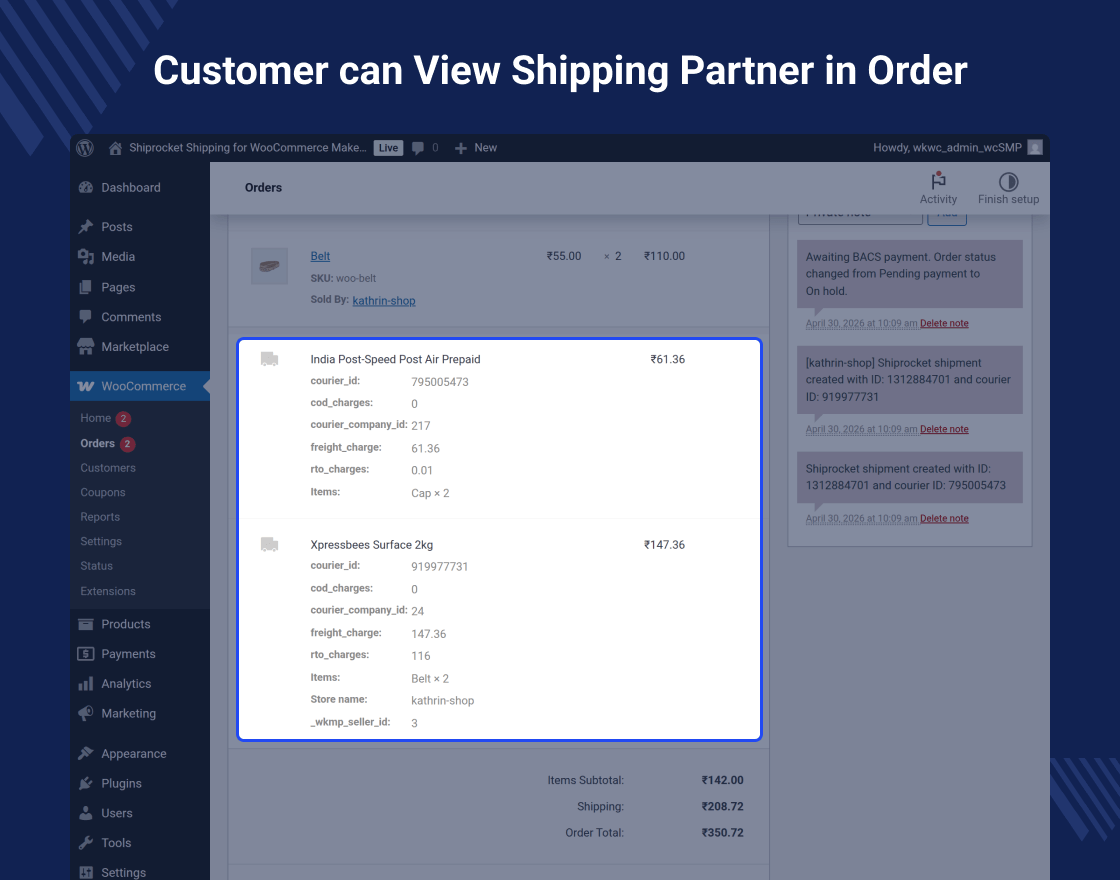Click truck icon beside India Post-Speed Post
The width and height of the screenshot is (1120, 880).
[269, 359]
